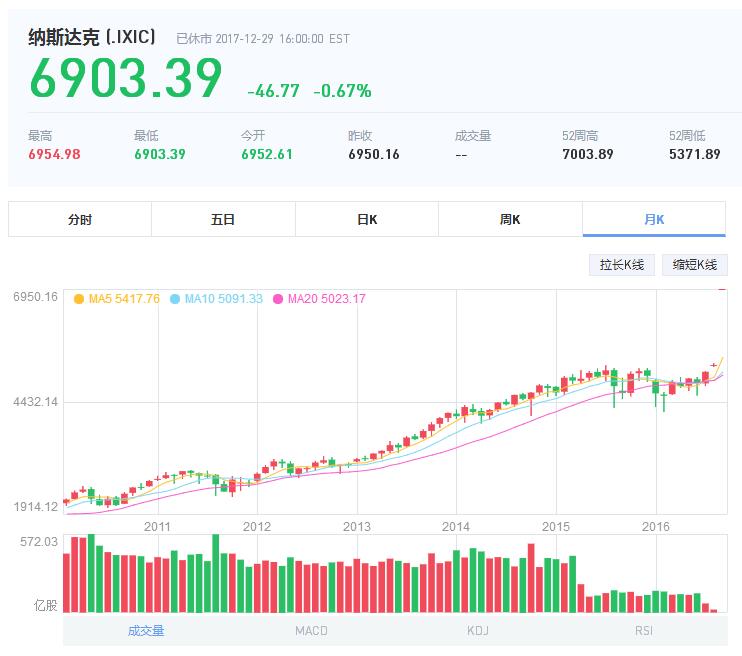Click the 2016 label on the time axis
The height and width of the screenshot is (656, 742).
click(655, 526)
